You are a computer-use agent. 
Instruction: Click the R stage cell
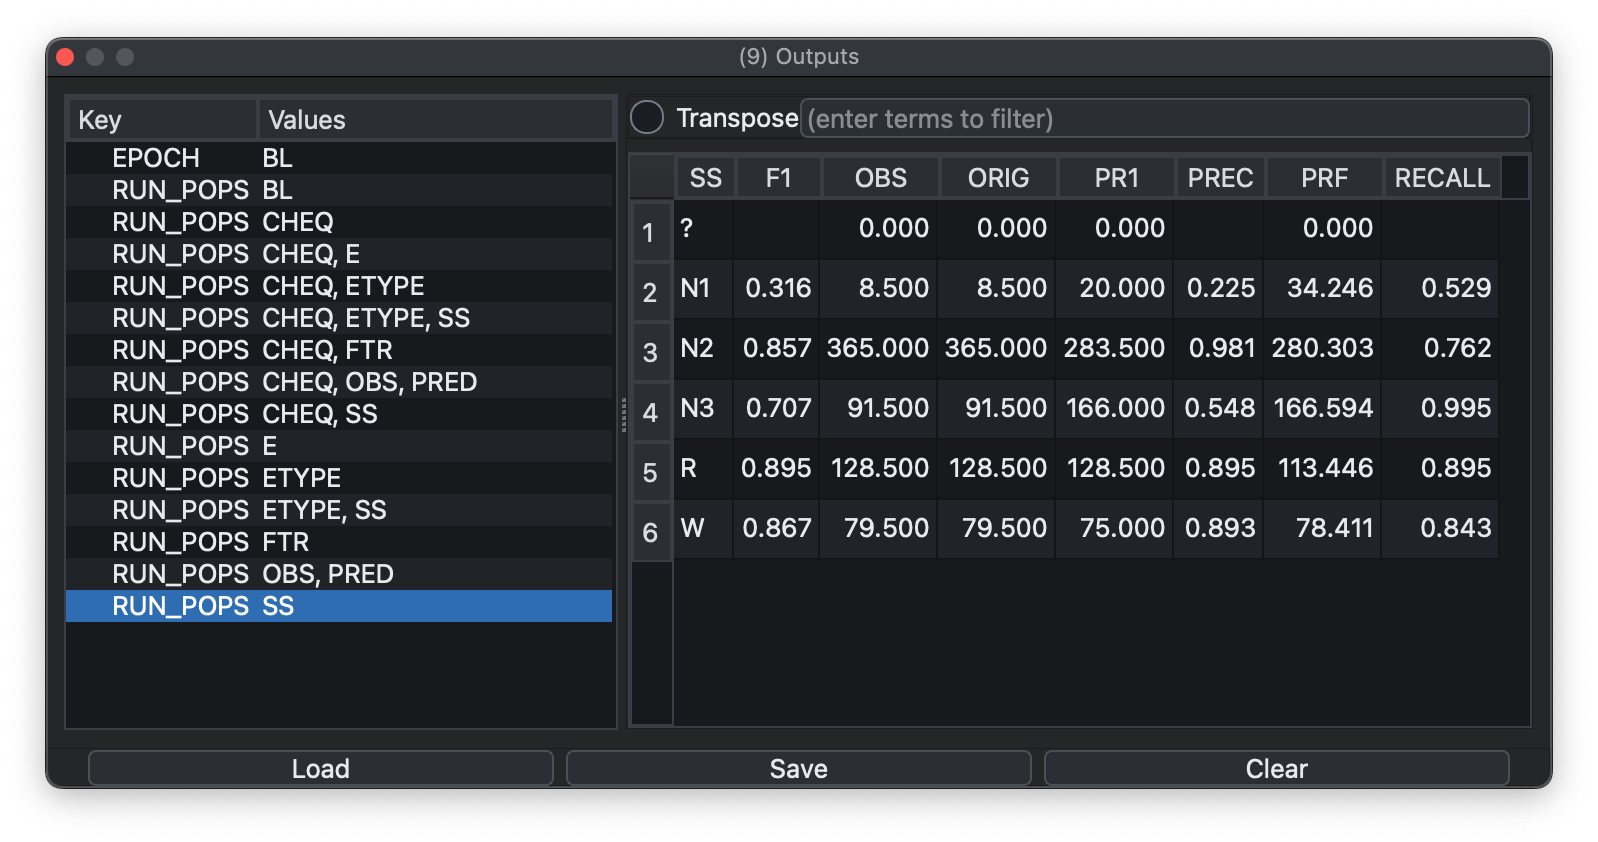[x=704, y=469]
